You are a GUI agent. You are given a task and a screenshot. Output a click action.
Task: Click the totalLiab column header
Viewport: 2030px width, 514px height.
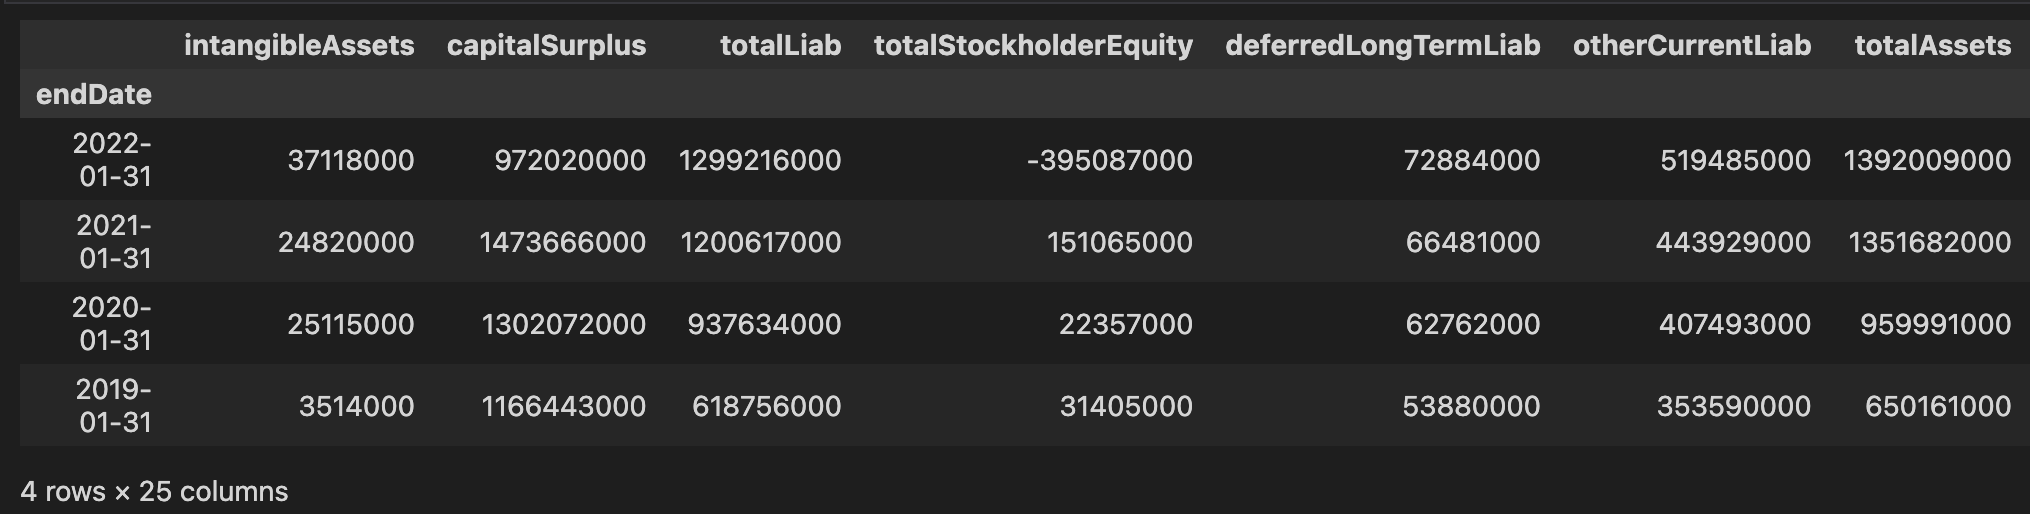(x=780, y=45)
